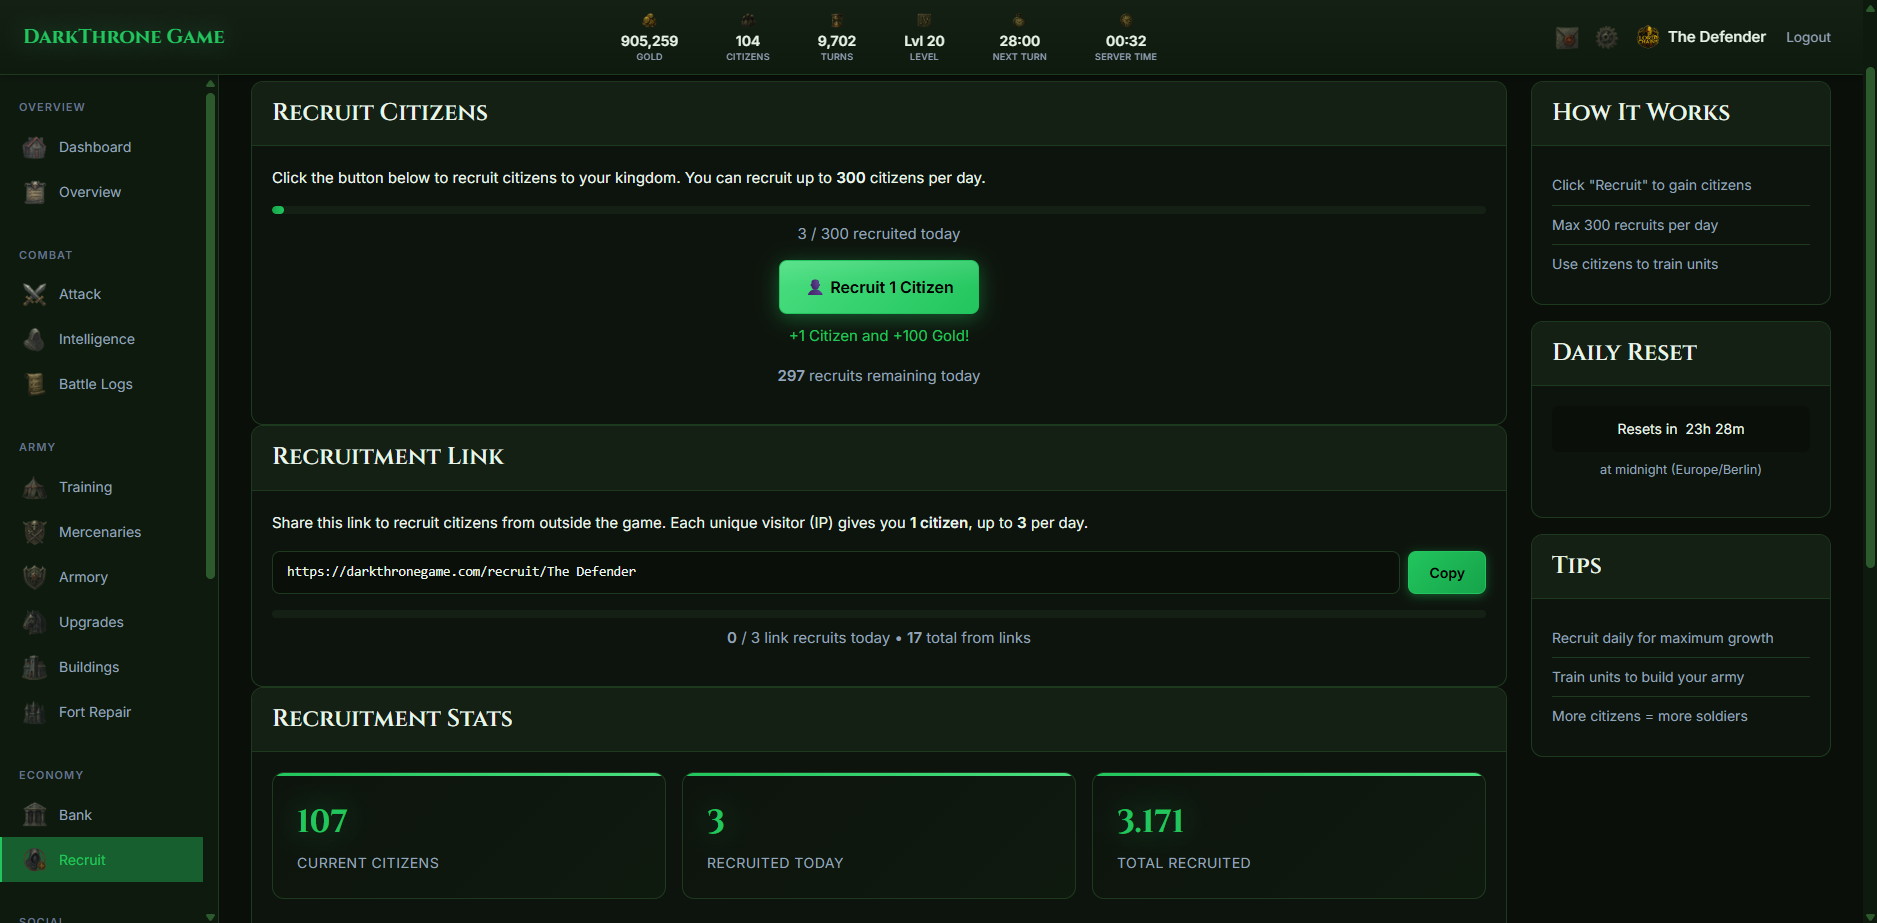This screenshot has height=923, width=1877.
Task: Click the Armory shield icon
Action: pyautogui.click(x=35, y=577)
